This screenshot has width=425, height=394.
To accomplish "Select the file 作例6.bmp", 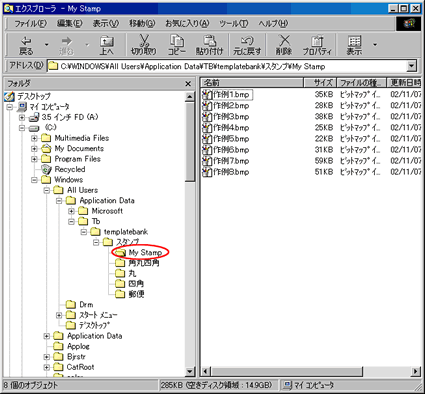I will click(x=231, y=150).
